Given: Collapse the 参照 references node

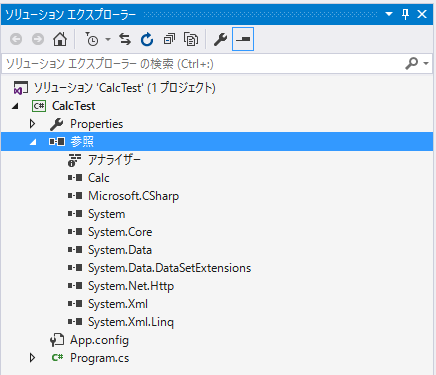Looking at the screenshot, I should (x=33, y=142).
